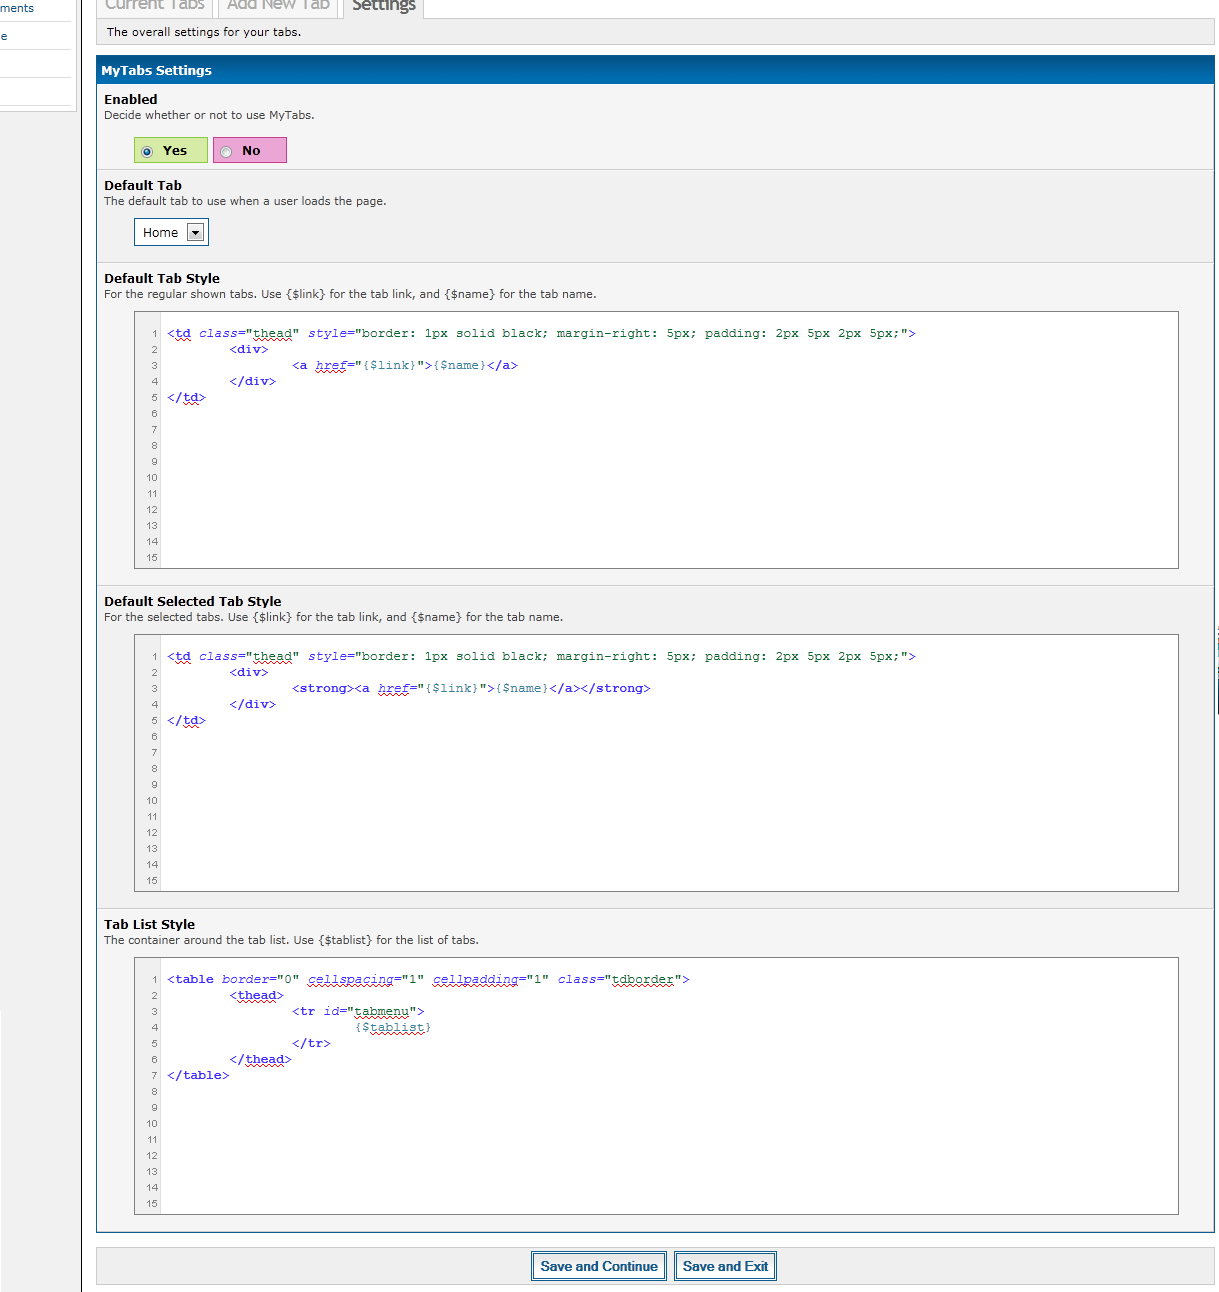Screen dimensions: 1219x1292
Task: Open the Add New Tab tab
Action: point(278,6)
